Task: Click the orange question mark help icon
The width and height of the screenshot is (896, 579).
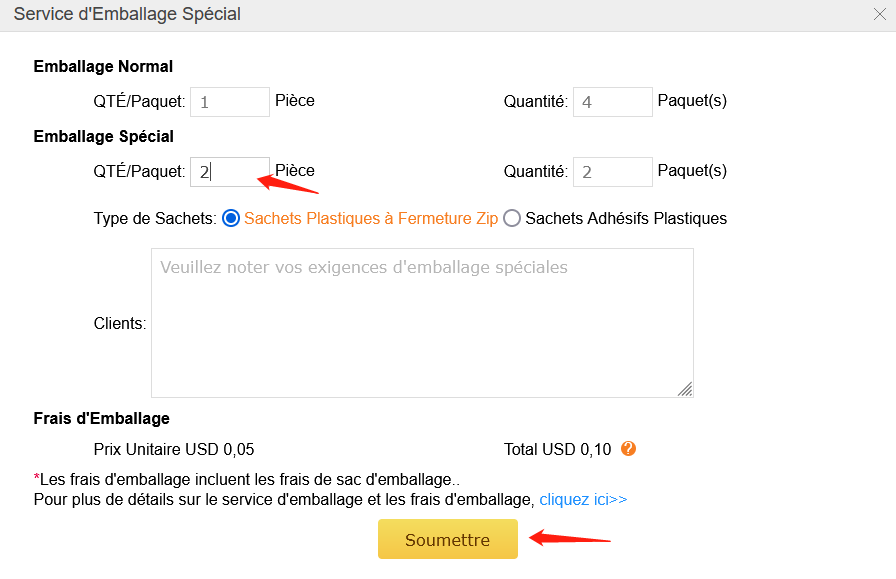Action: (x=629, y=449)
